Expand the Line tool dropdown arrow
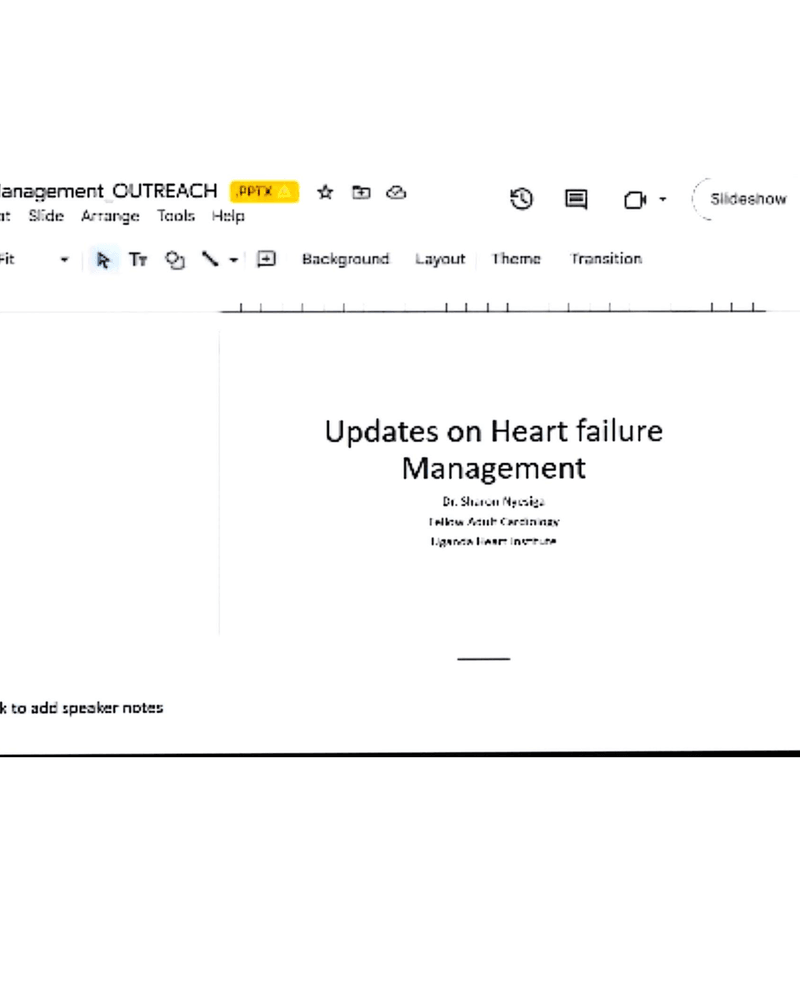The width and height of the screenshot is (800, 1000). click(x=233, y=260)
